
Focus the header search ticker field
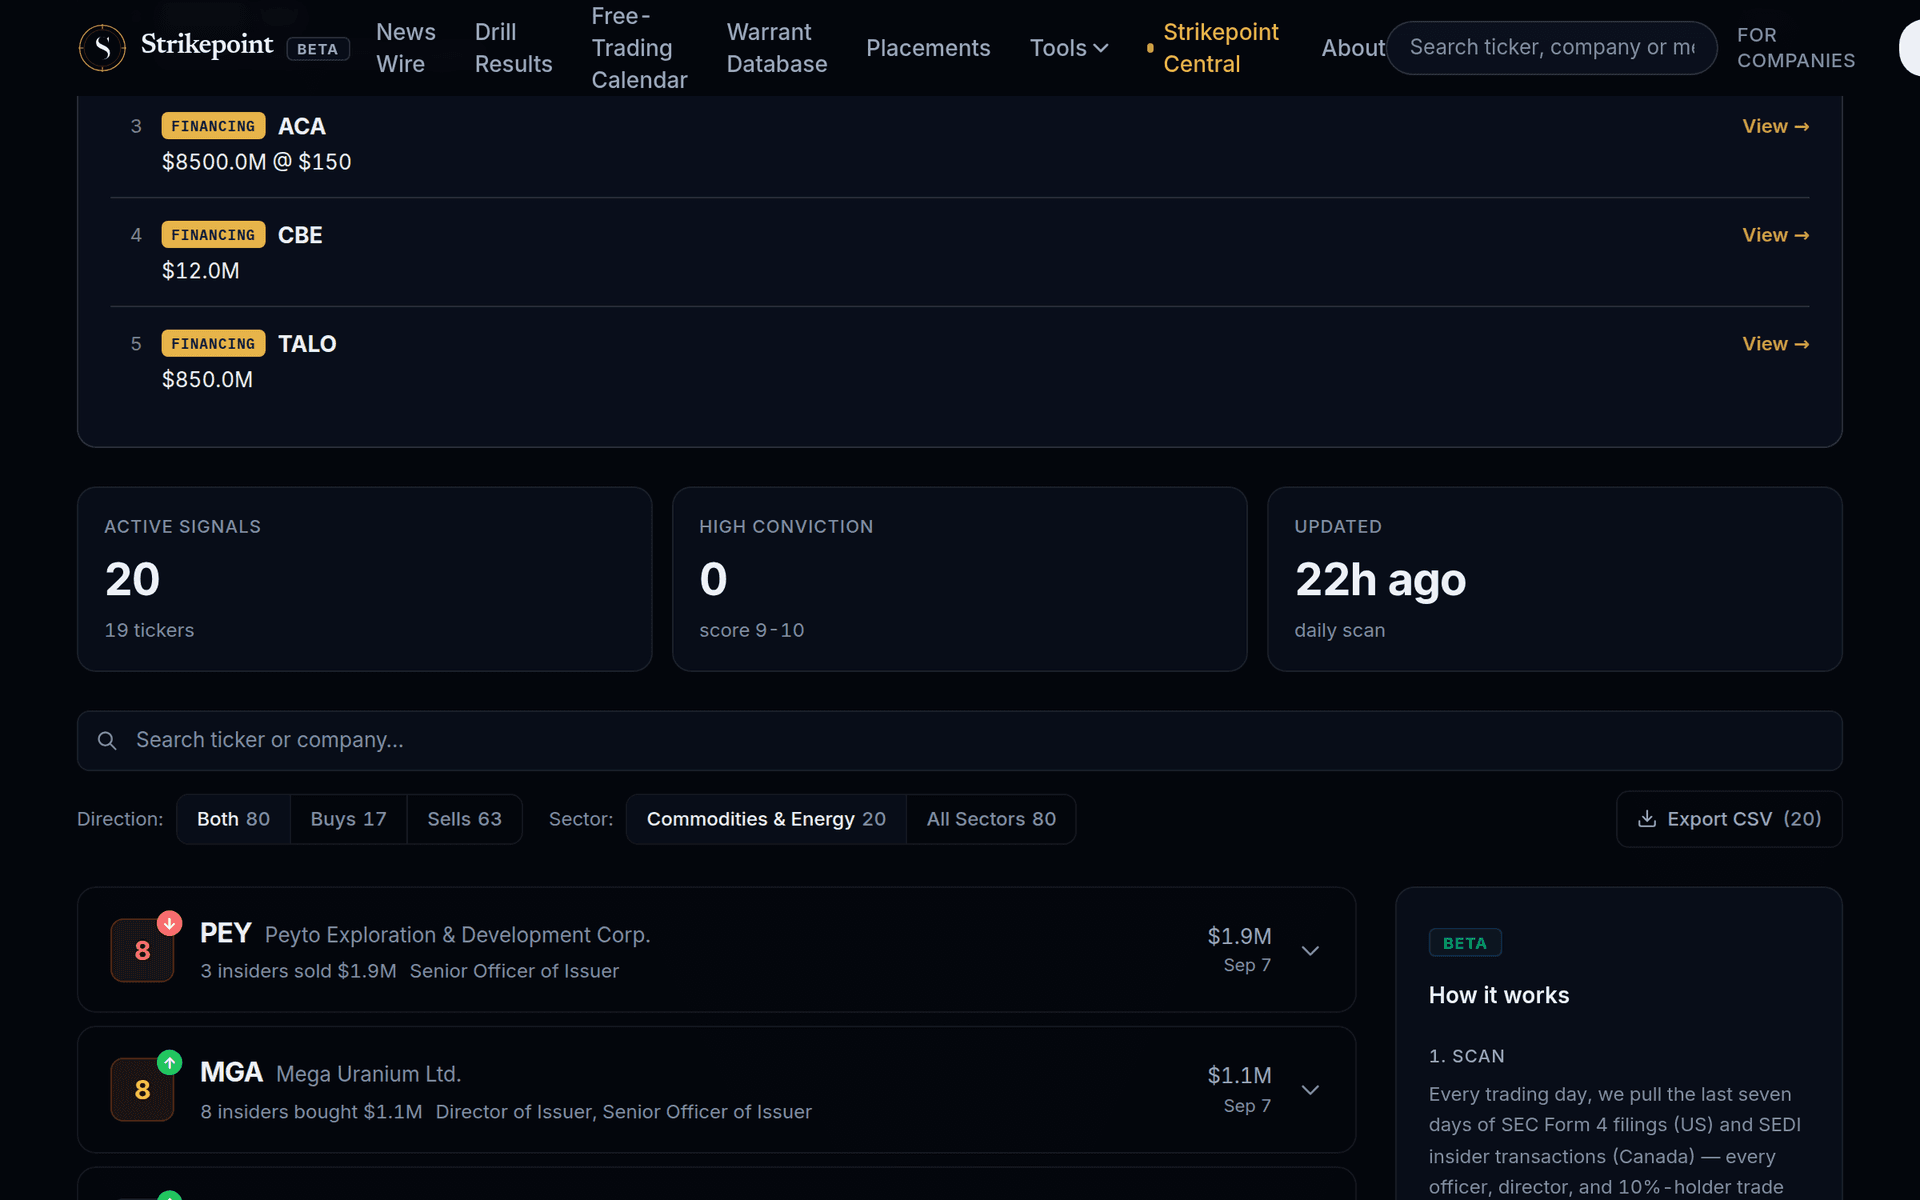[x=1551, y=48]
